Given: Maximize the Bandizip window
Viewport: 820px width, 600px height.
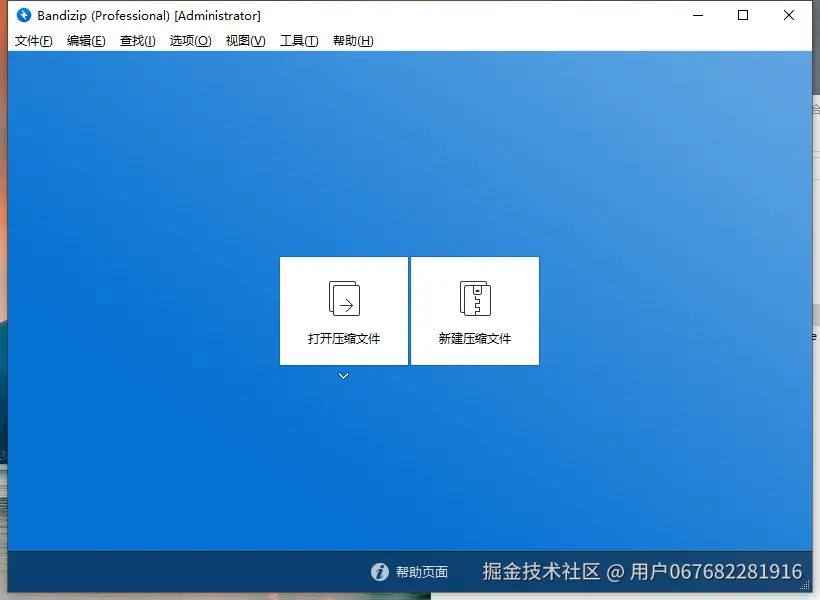Looking at the screenshot, I should pyautogui.click(x=742, y=16).
